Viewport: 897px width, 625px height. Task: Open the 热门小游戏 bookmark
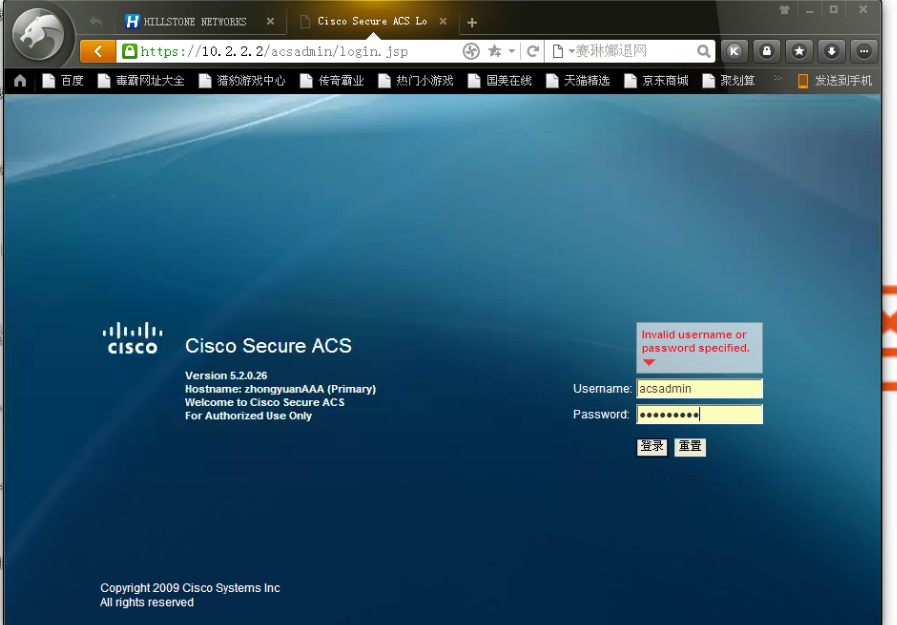(416, 81)
